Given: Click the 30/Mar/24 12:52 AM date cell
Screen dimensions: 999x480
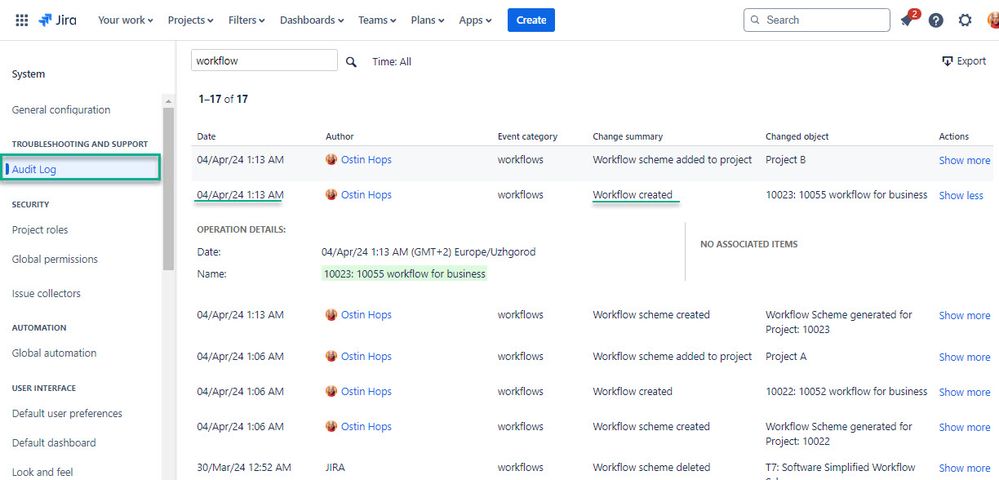Looking at the screenshot, I should click(x=244, y=467).
